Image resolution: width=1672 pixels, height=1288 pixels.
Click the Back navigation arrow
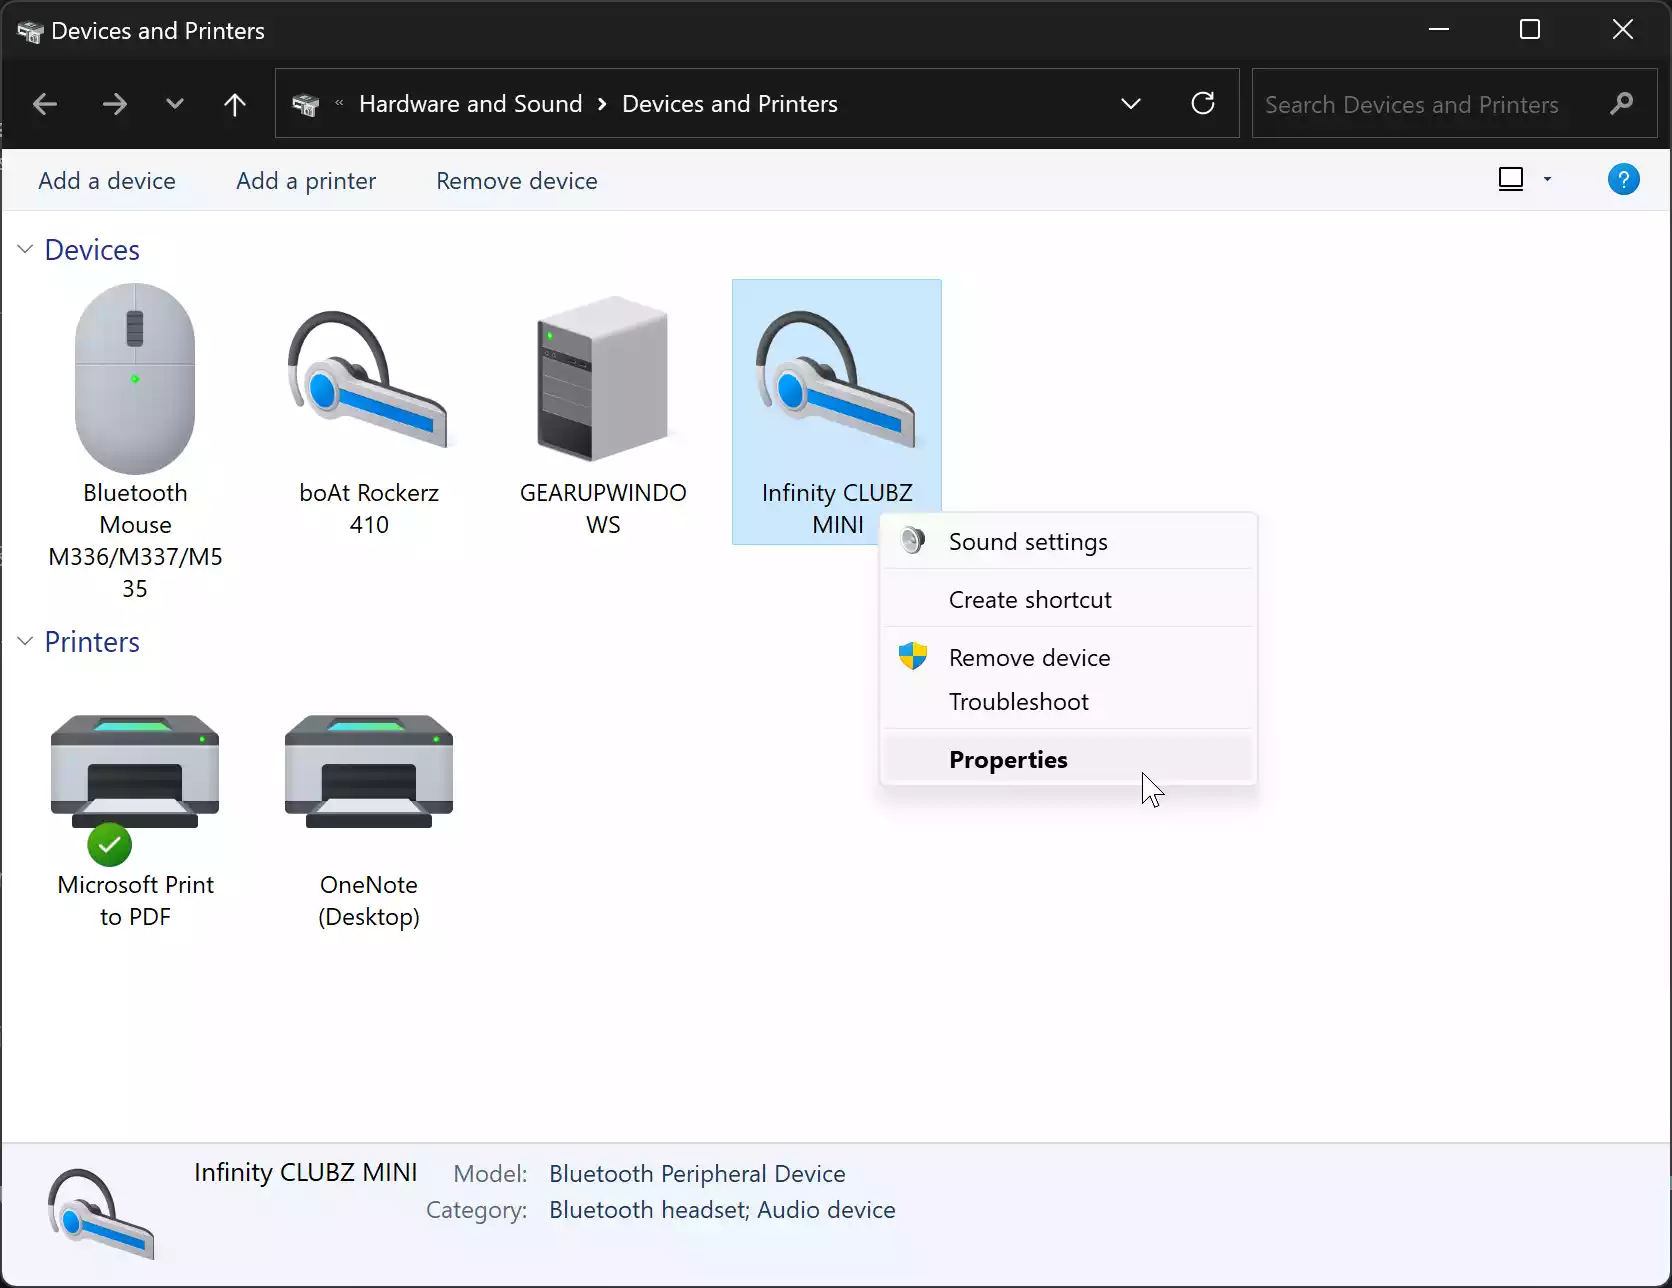tap(45, 104)
